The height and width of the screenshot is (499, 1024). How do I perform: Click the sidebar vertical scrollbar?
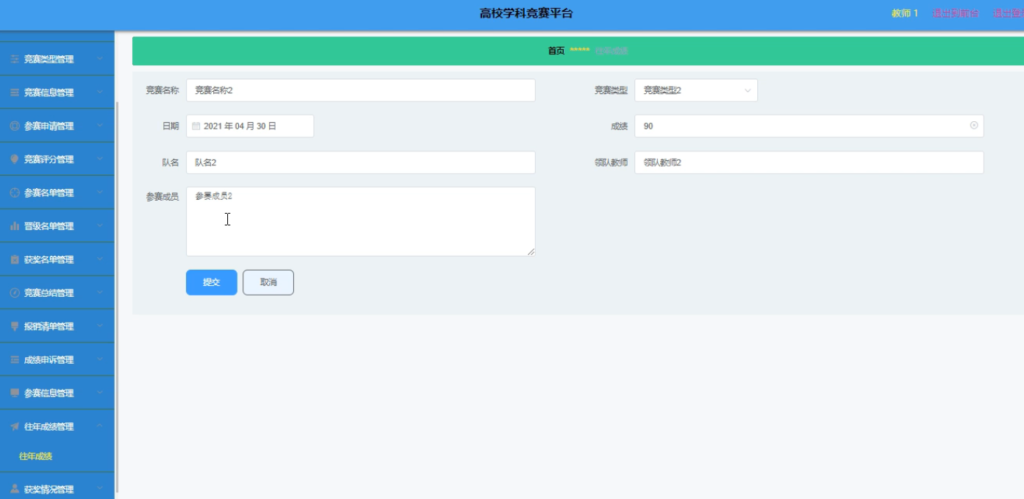click(118, 296)
